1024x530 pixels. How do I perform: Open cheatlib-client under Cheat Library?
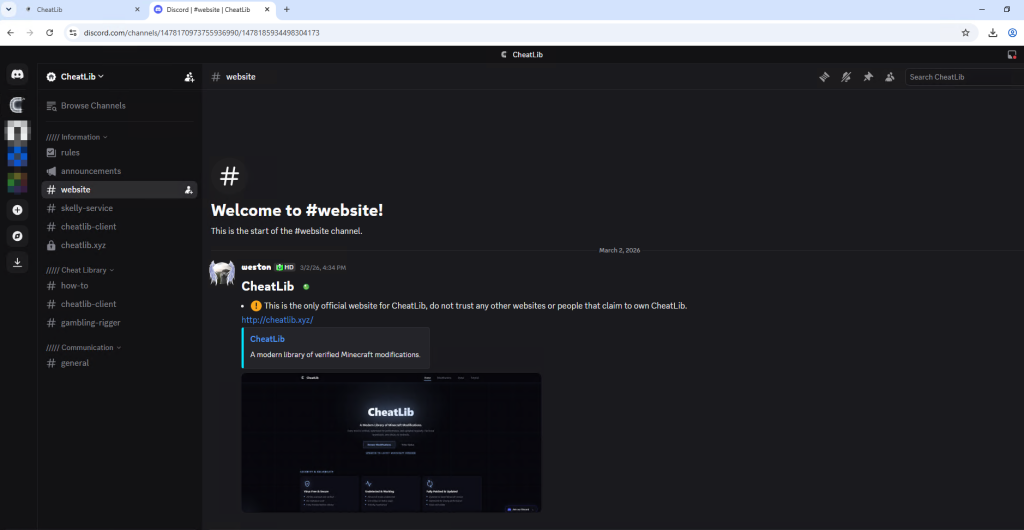119,304
